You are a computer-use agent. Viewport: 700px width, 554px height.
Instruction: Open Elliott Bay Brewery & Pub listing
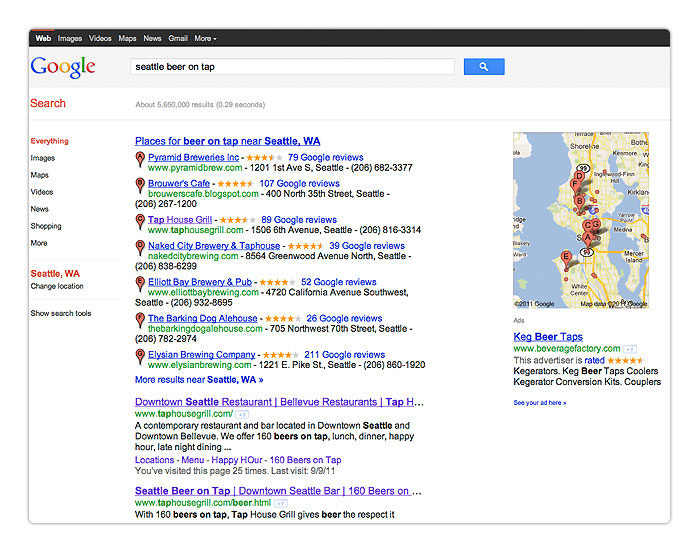tap(200, 282)
